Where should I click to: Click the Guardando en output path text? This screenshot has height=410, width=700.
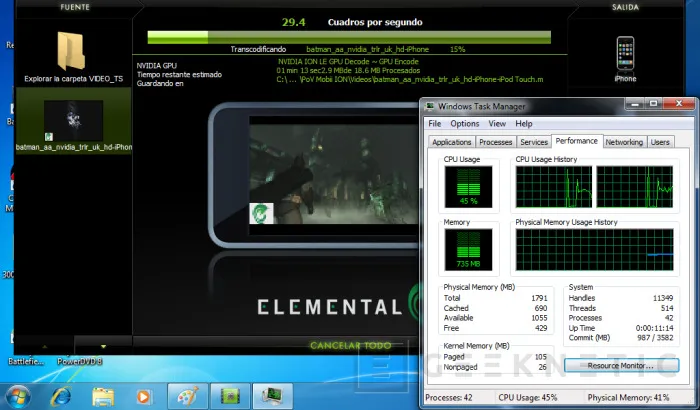pos(410,79)
